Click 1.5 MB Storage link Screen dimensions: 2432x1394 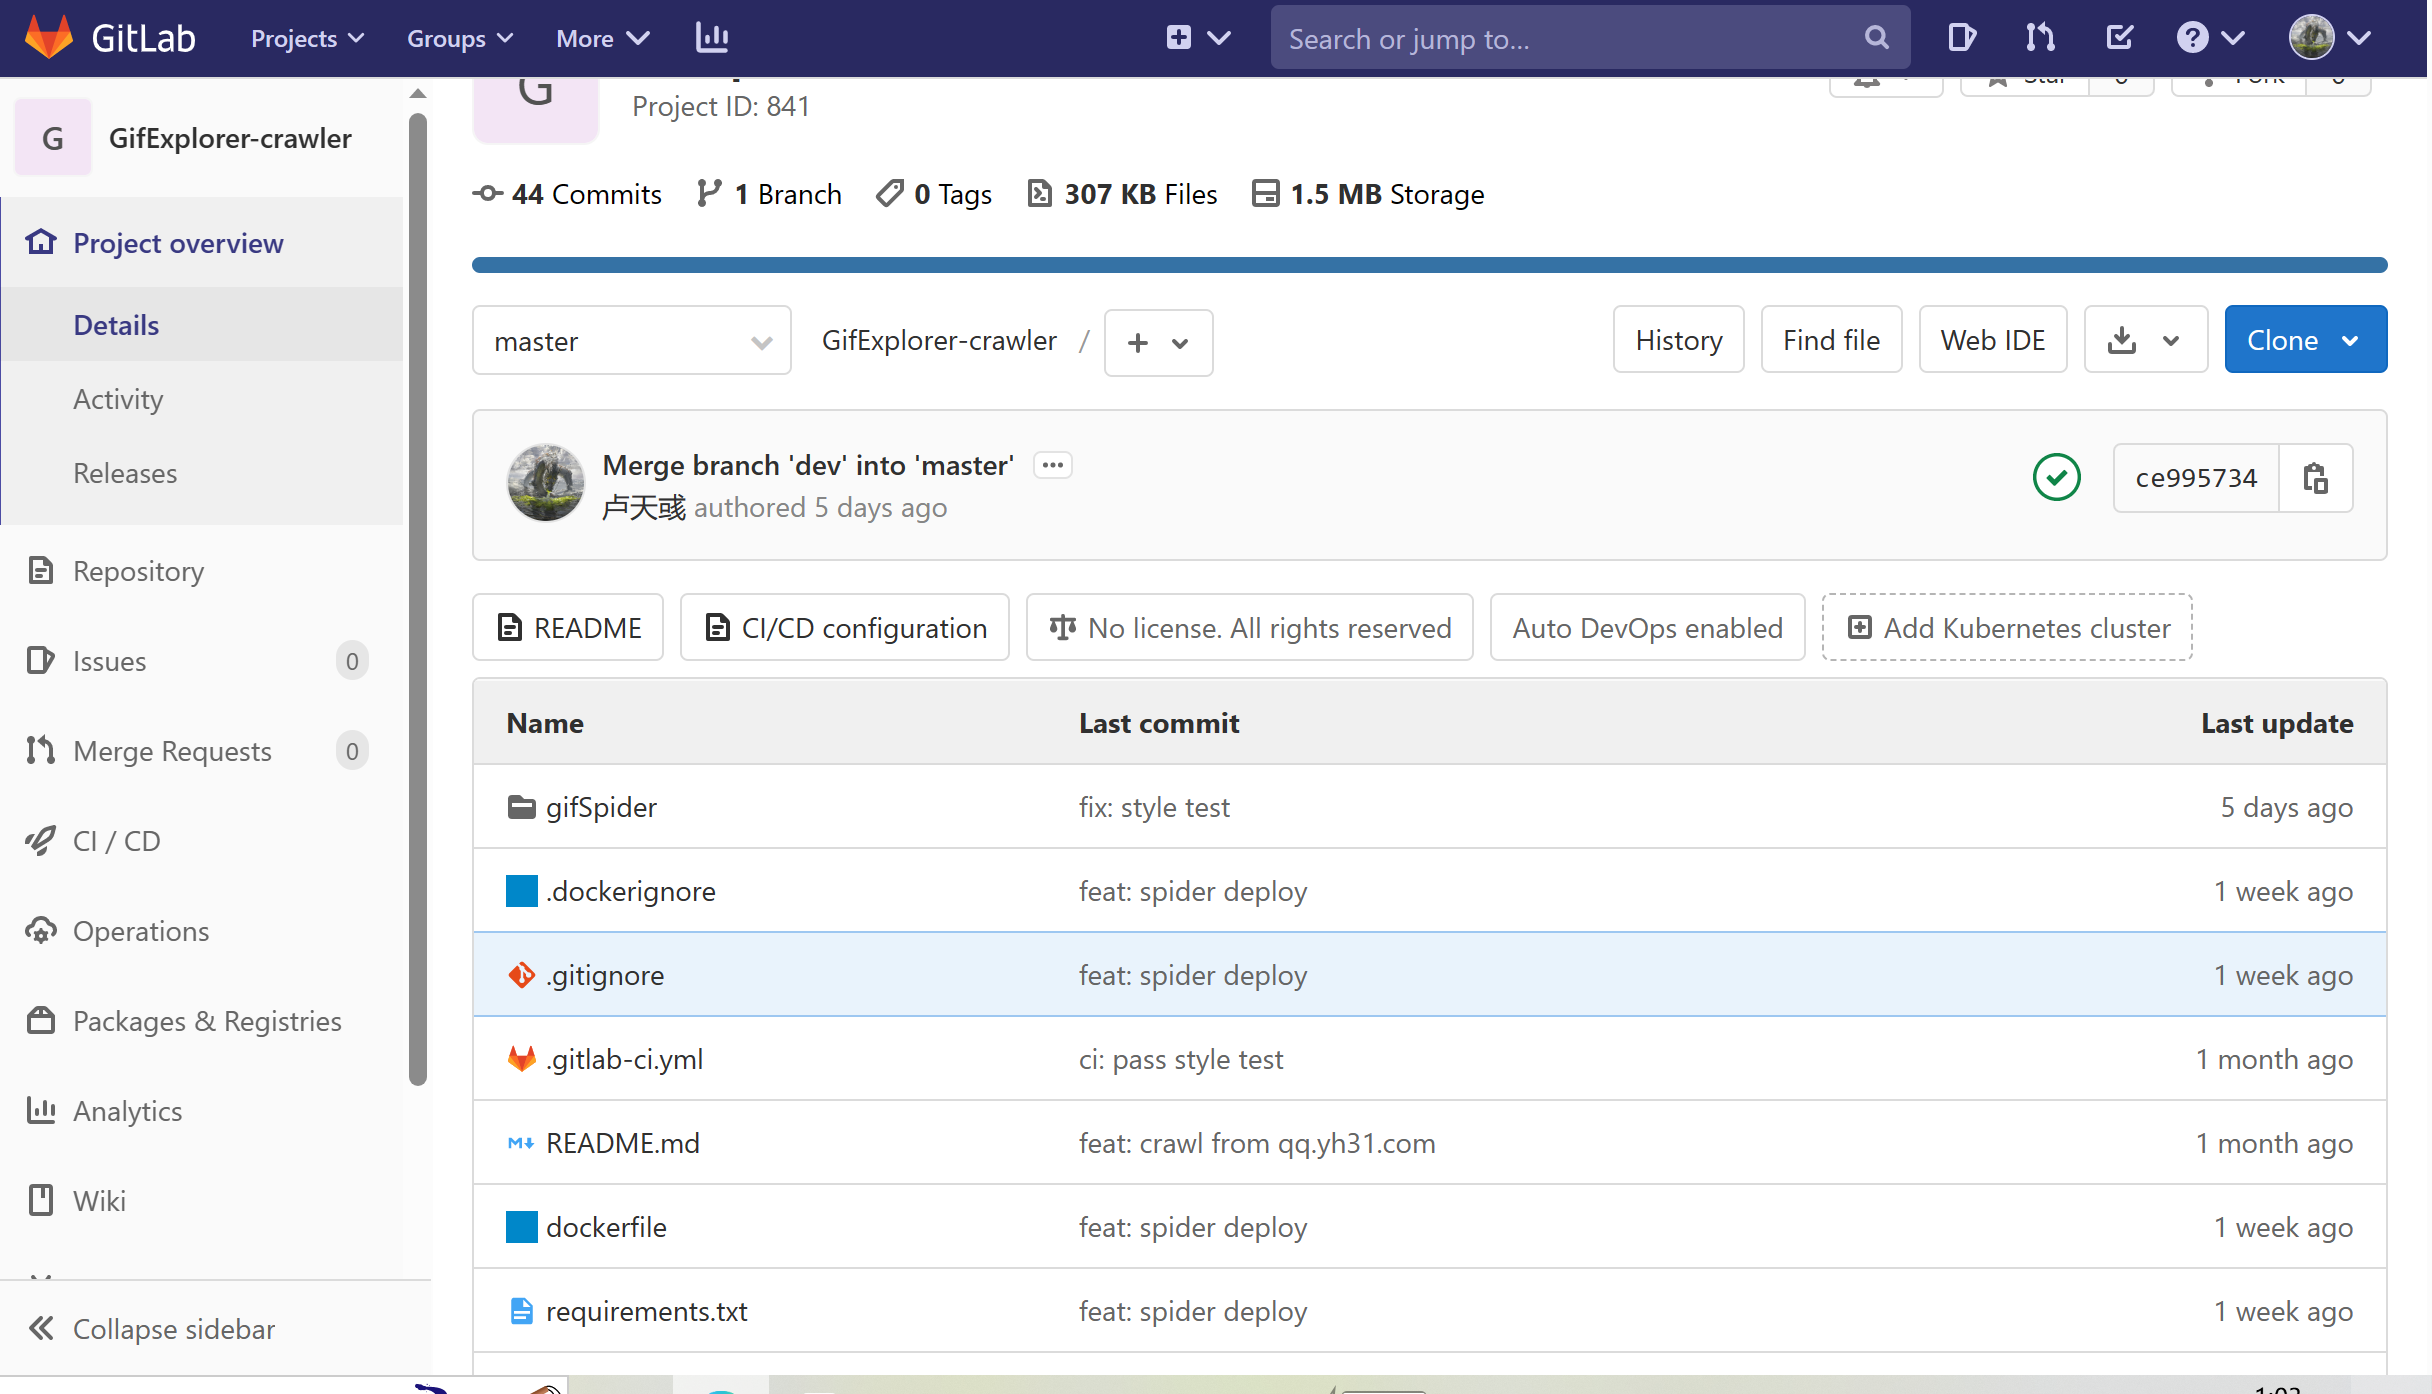pos(1368,194)
